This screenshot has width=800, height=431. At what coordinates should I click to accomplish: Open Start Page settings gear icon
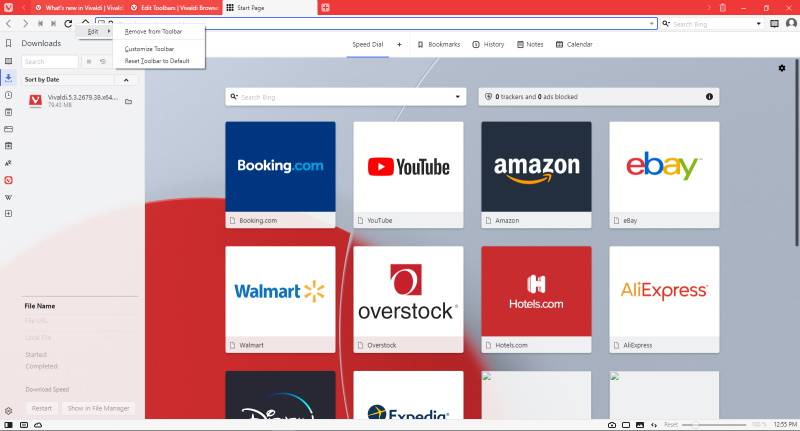(782, 68)
